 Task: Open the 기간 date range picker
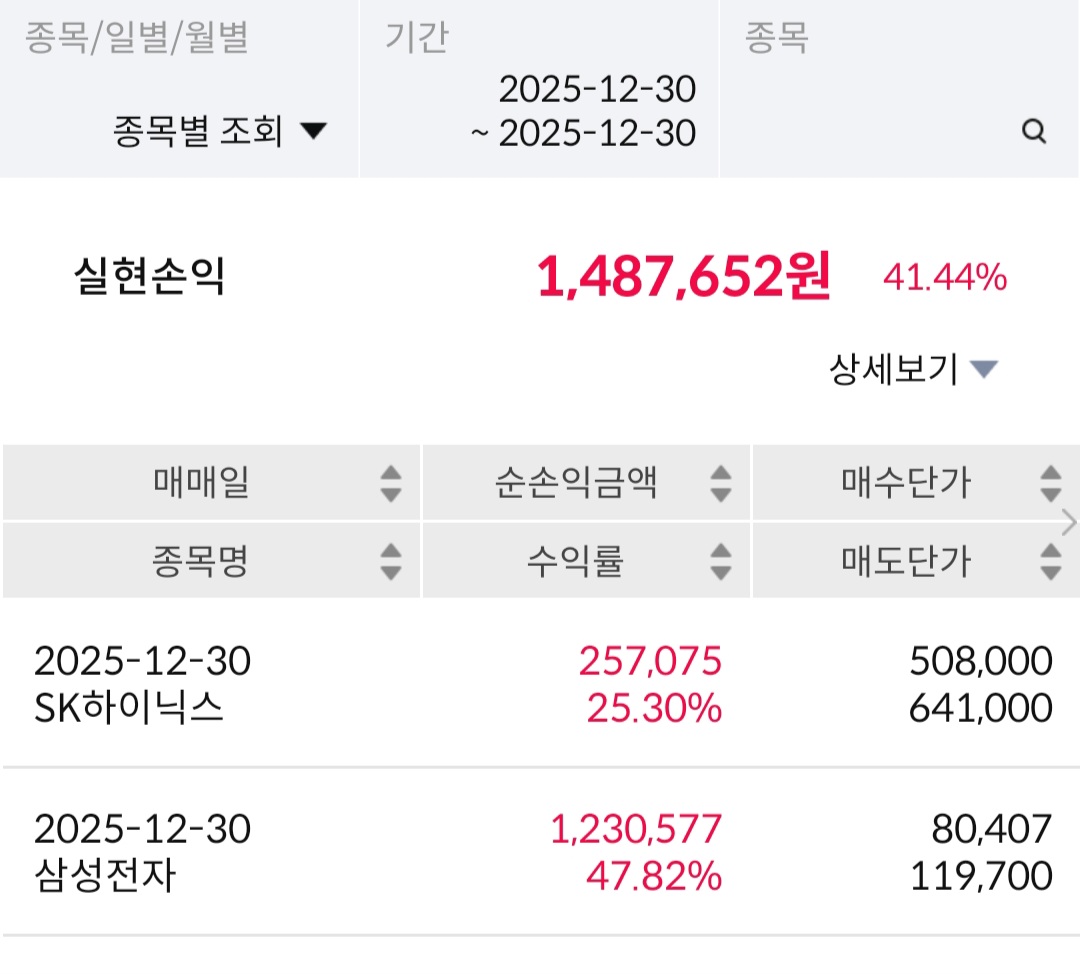[585, 111]
